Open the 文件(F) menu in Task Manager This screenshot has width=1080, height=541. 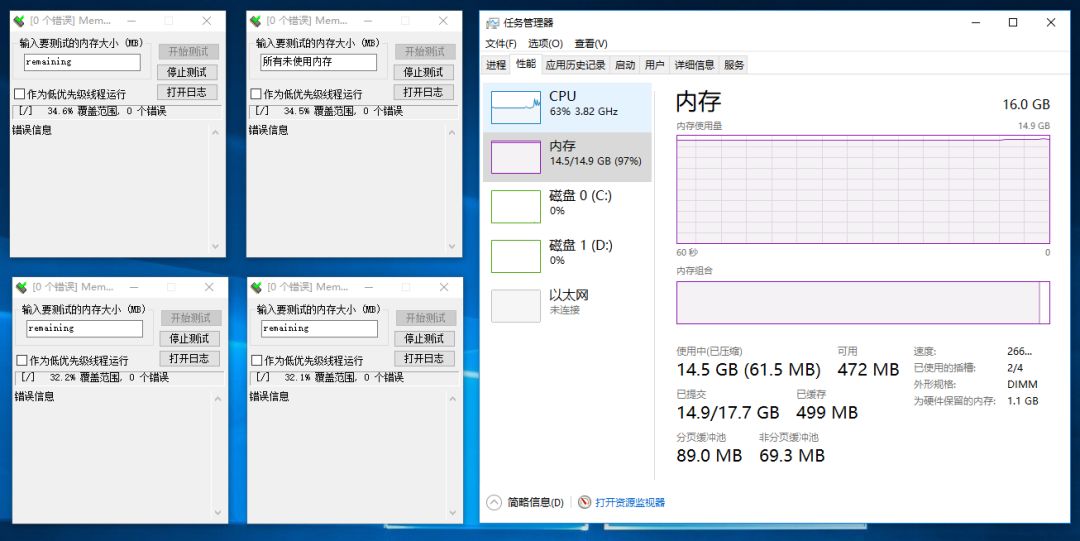501,43
